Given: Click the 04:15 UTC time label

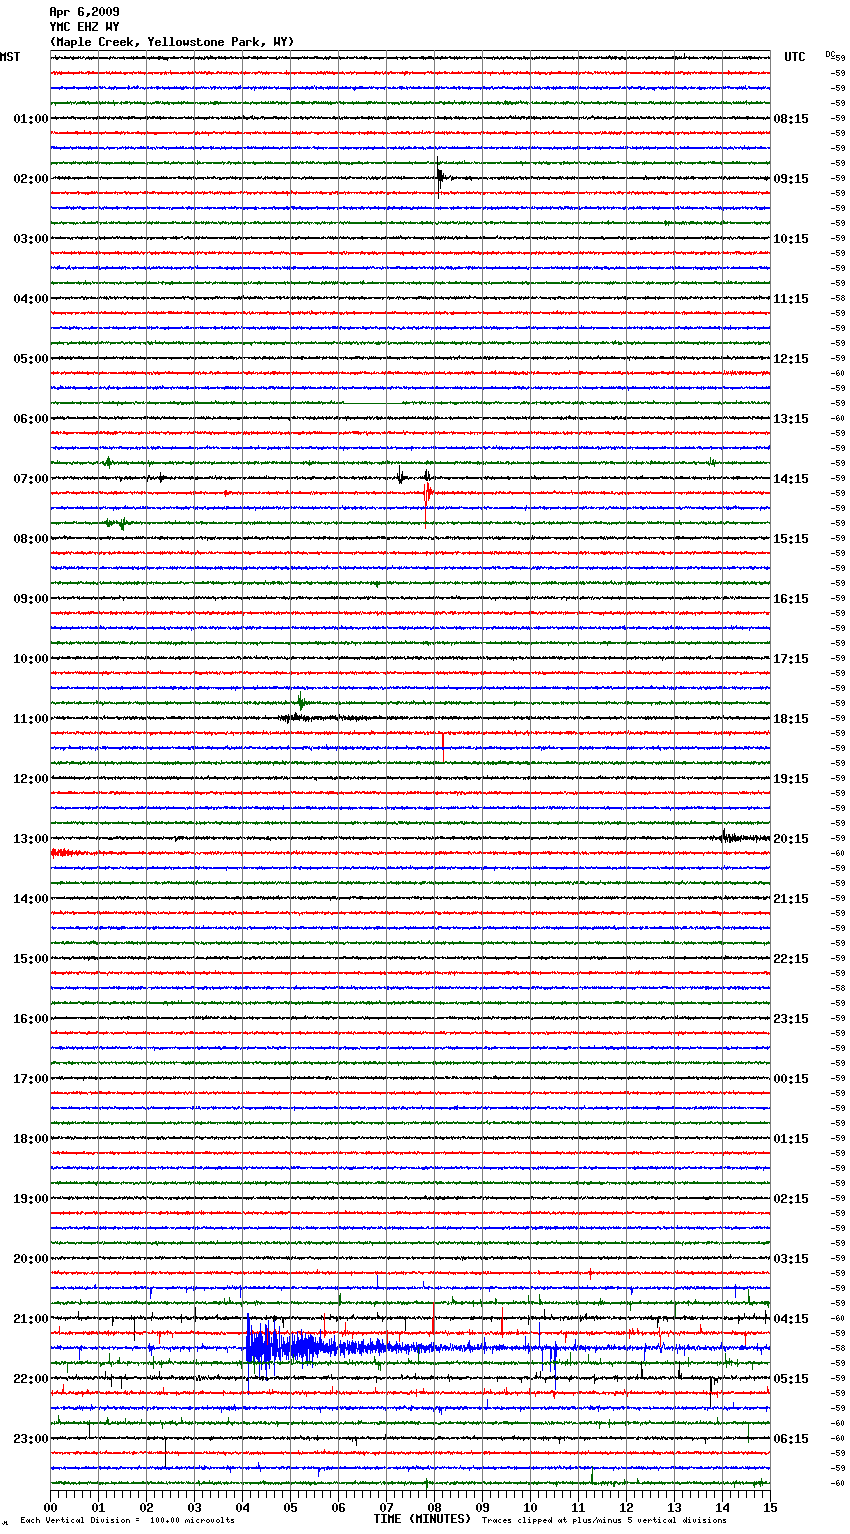Looking at the screenshot, I should (791, 1319).
